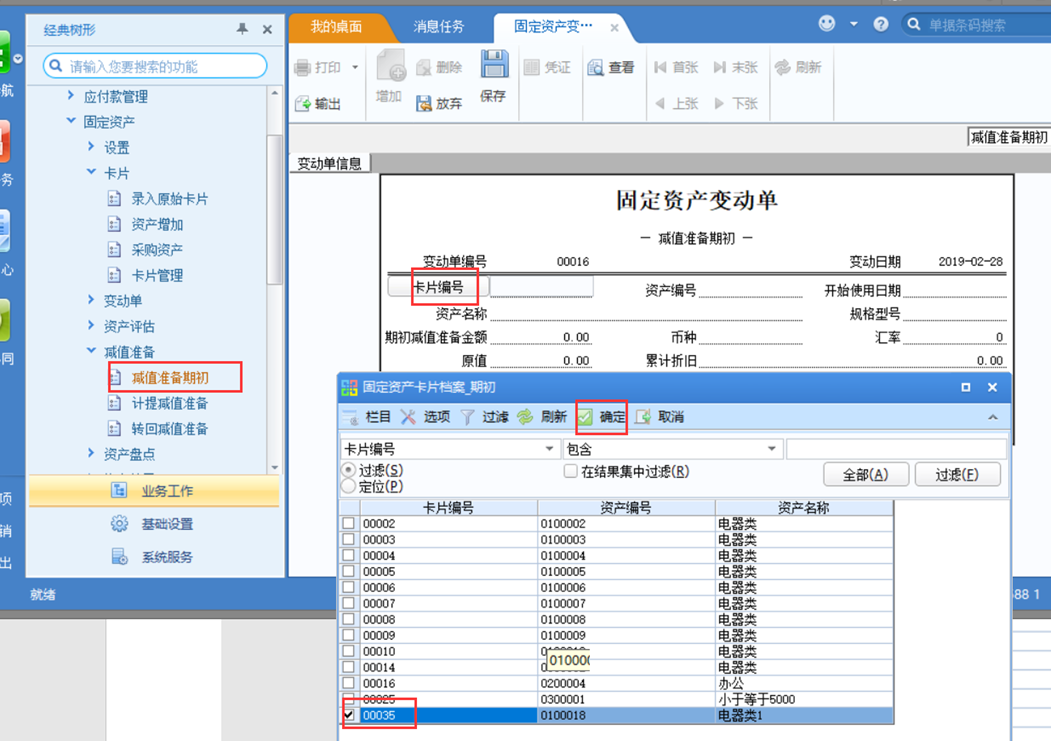The width and height of the screenshot is (1051, 741).
Task: Click the 卡片编号 lookup button on form
Action: (438, 287)
